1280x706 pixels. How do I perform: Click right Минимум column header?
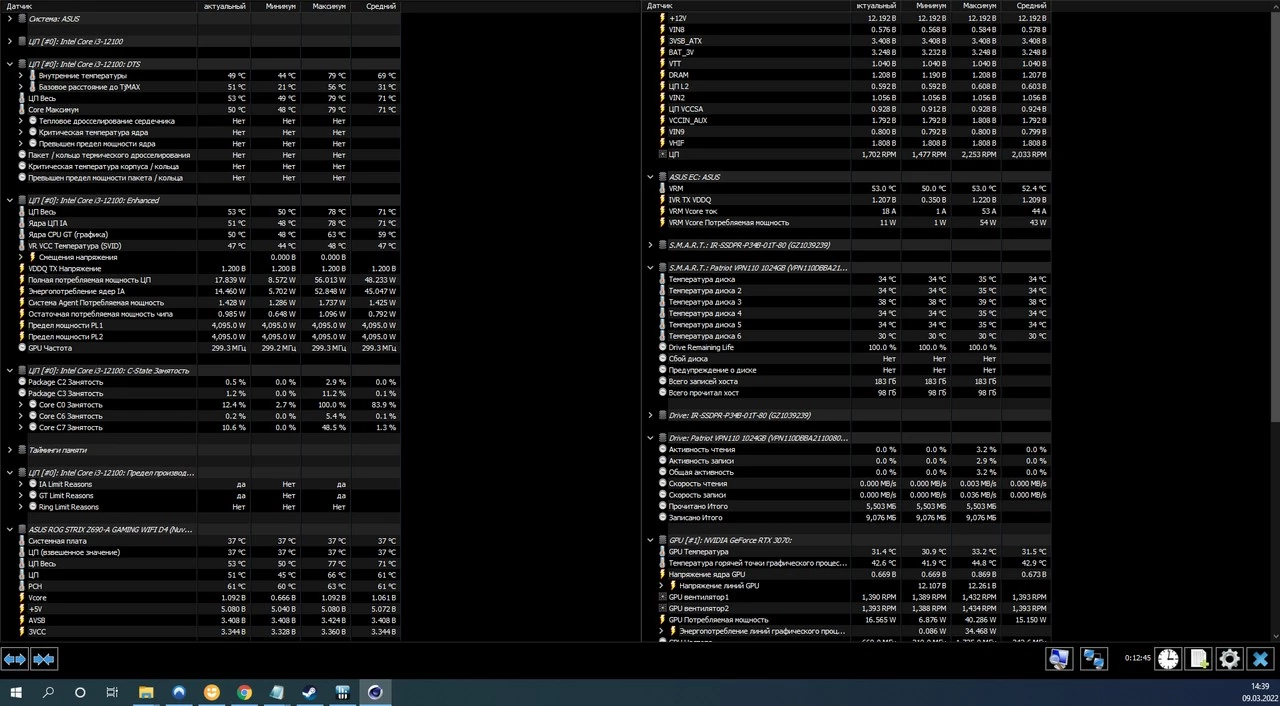925,6
